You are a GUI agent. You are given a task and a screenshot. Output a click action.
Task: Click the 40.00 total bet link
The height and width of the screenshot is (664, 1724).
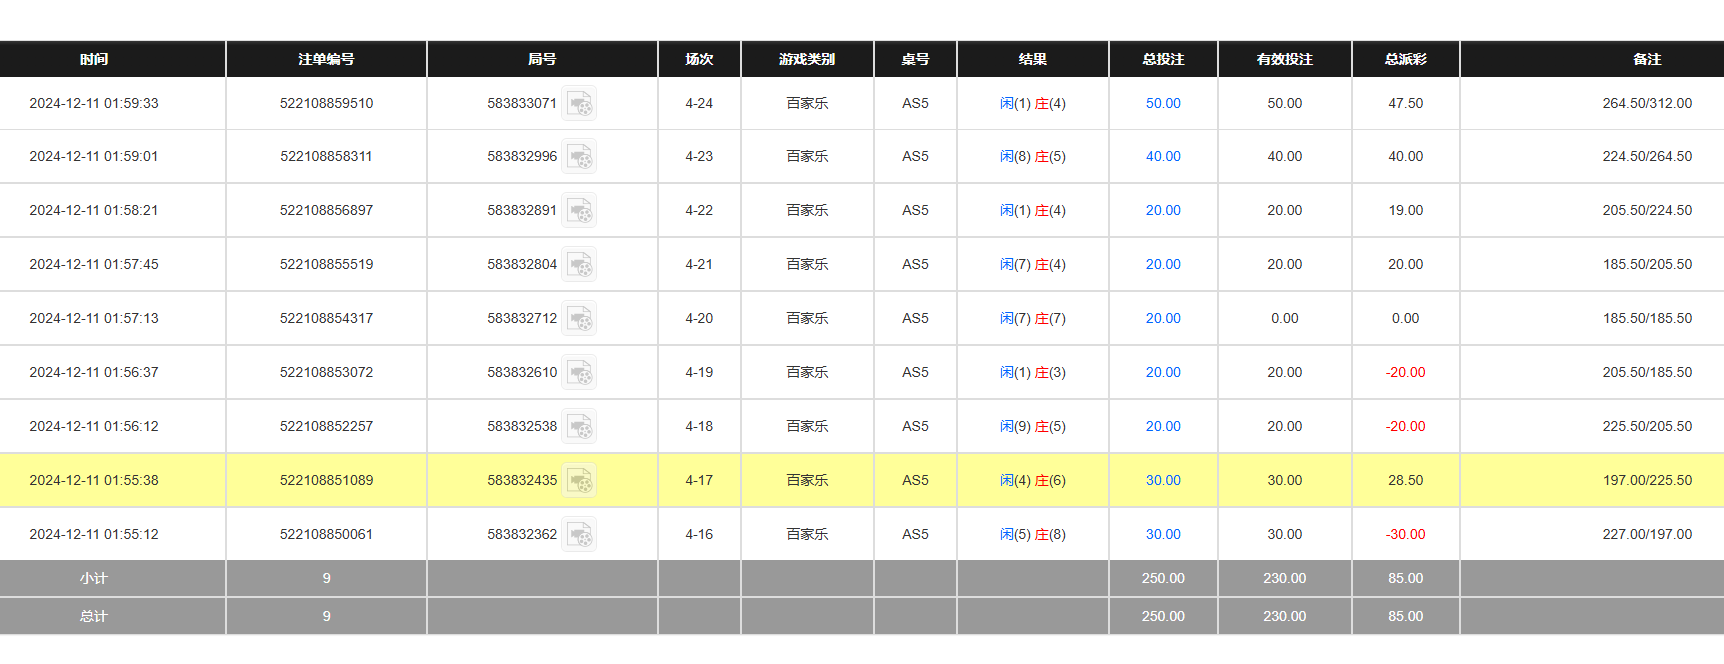(x=1163, y=157)
